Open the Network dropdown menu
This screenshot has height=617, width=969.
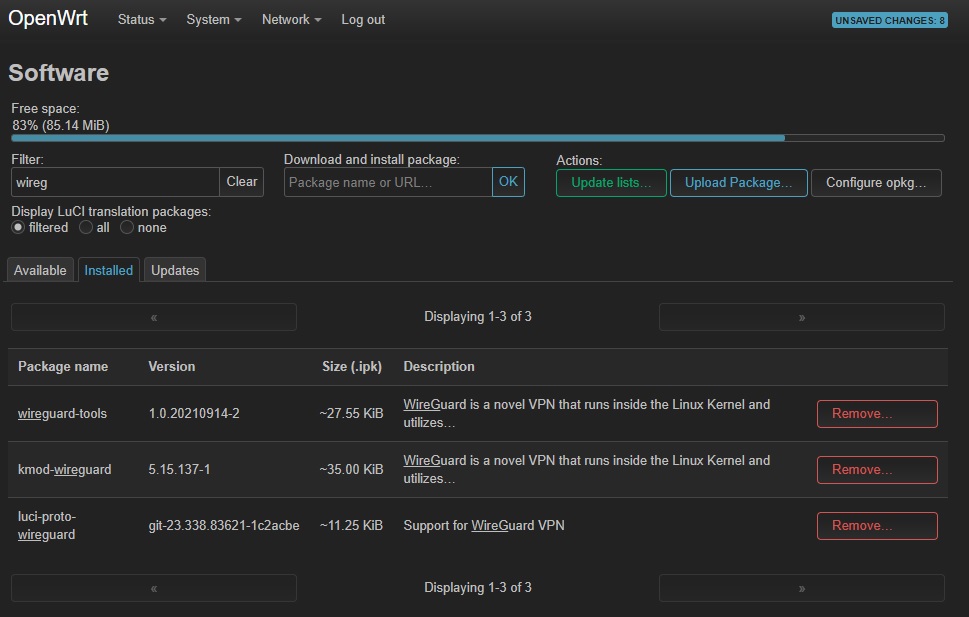coord(291,20)
